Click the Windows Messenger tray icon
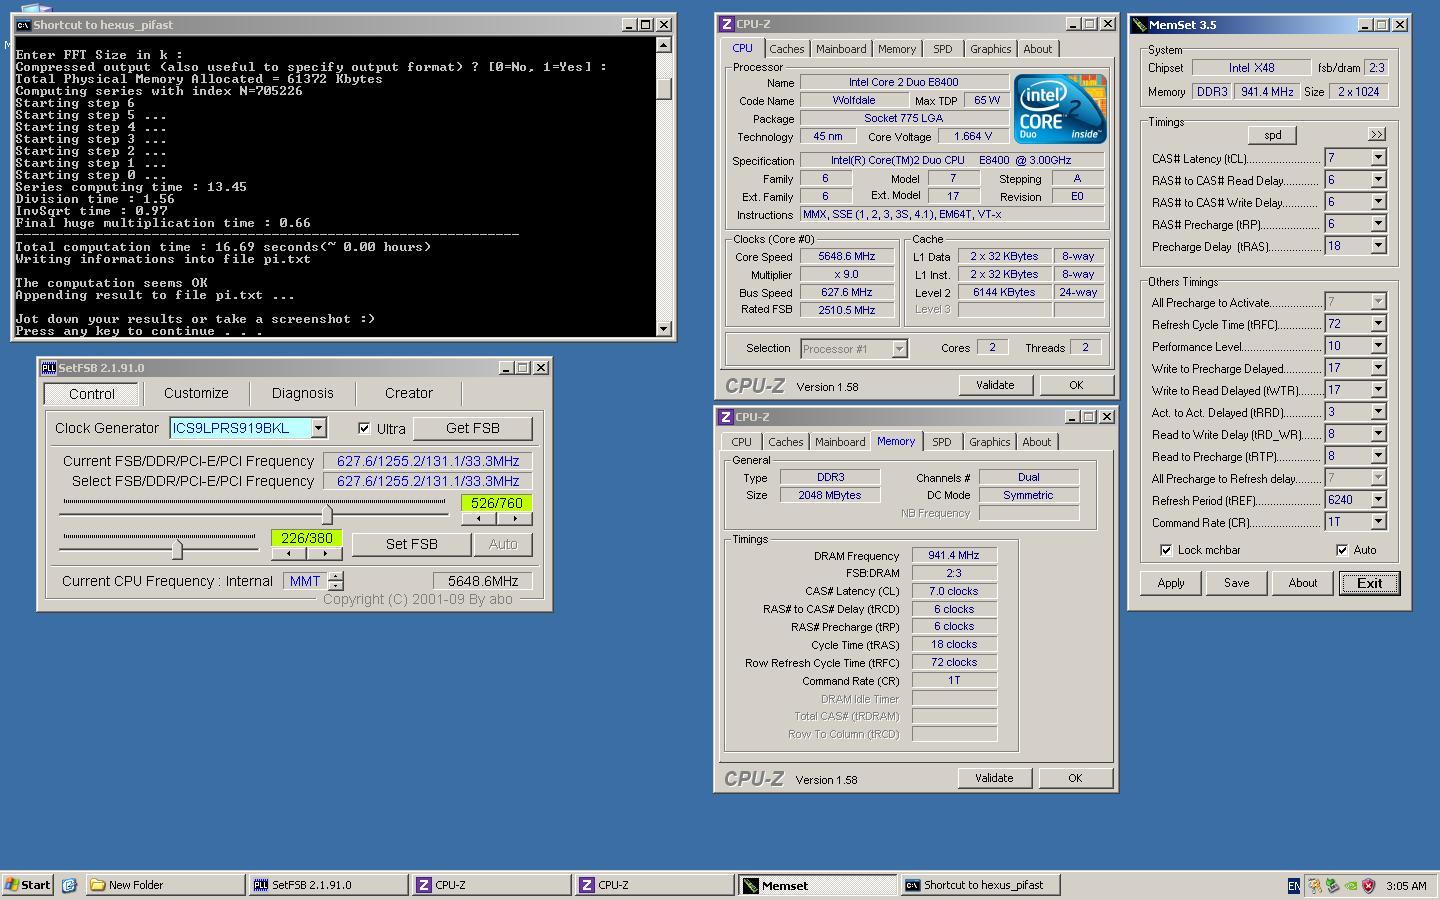 click(x=1315, y=885)
